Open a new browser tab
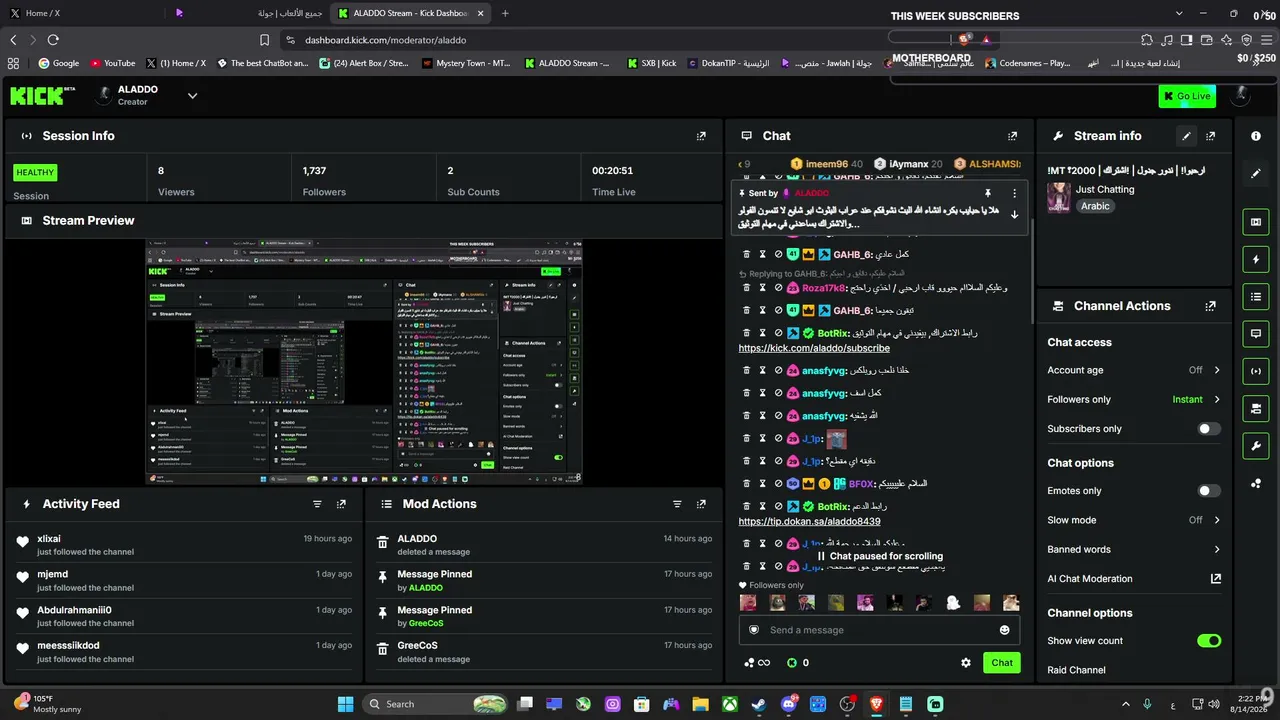The height and width of the screenshot is (720, 1280). (505, 13)
